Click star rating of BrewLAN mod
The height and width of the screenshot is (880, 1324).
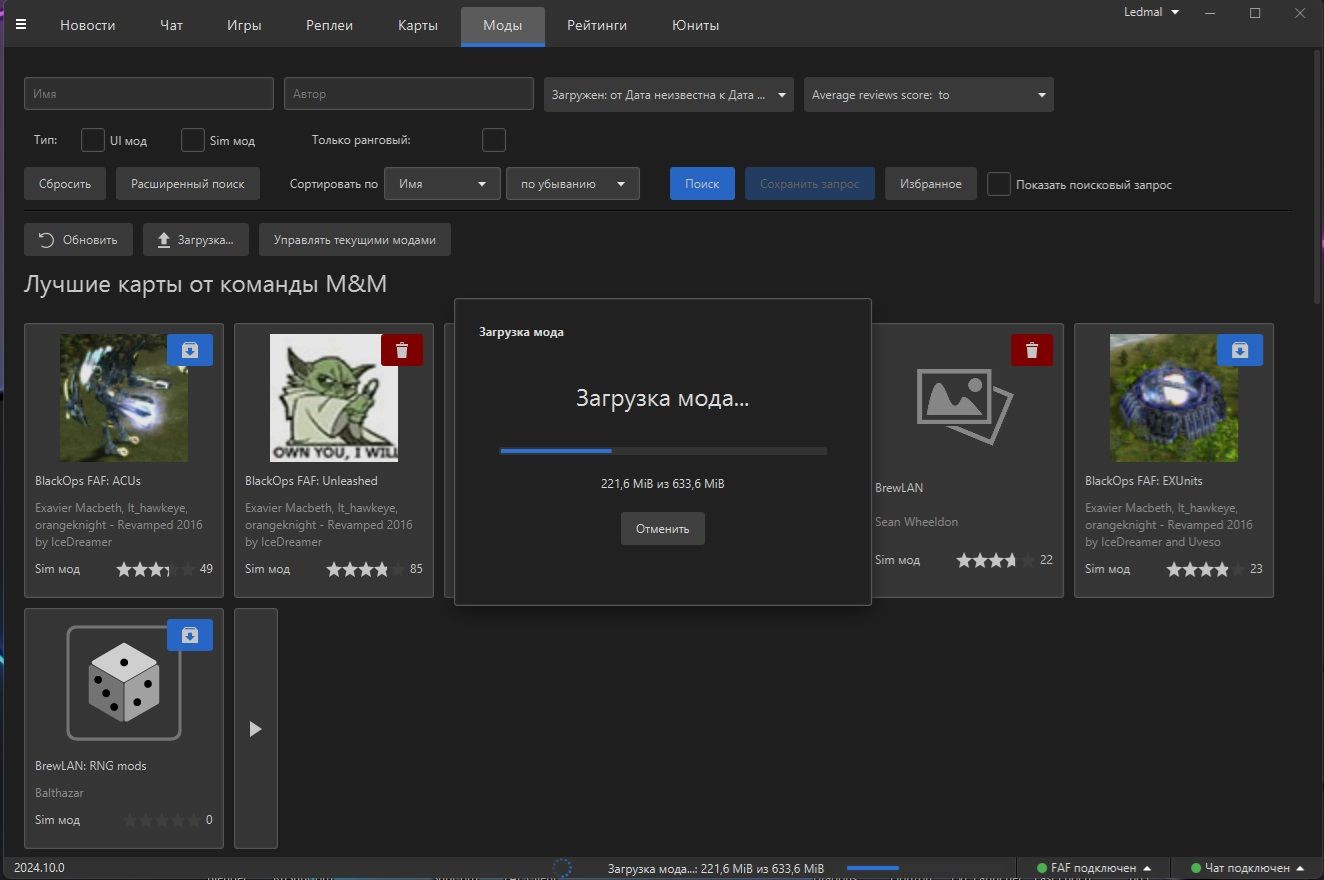tap(996, 560)
